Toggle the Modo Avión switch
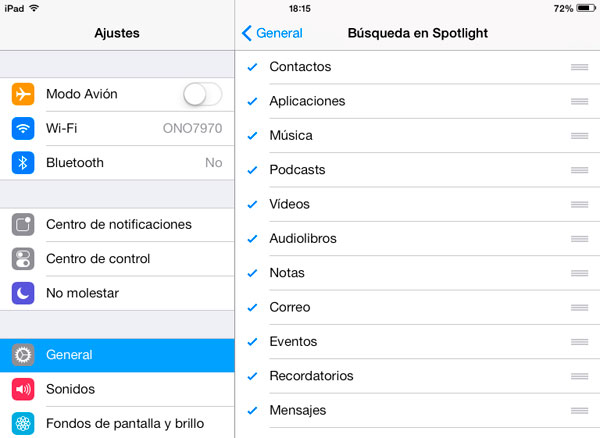 [x=202, y=94]
